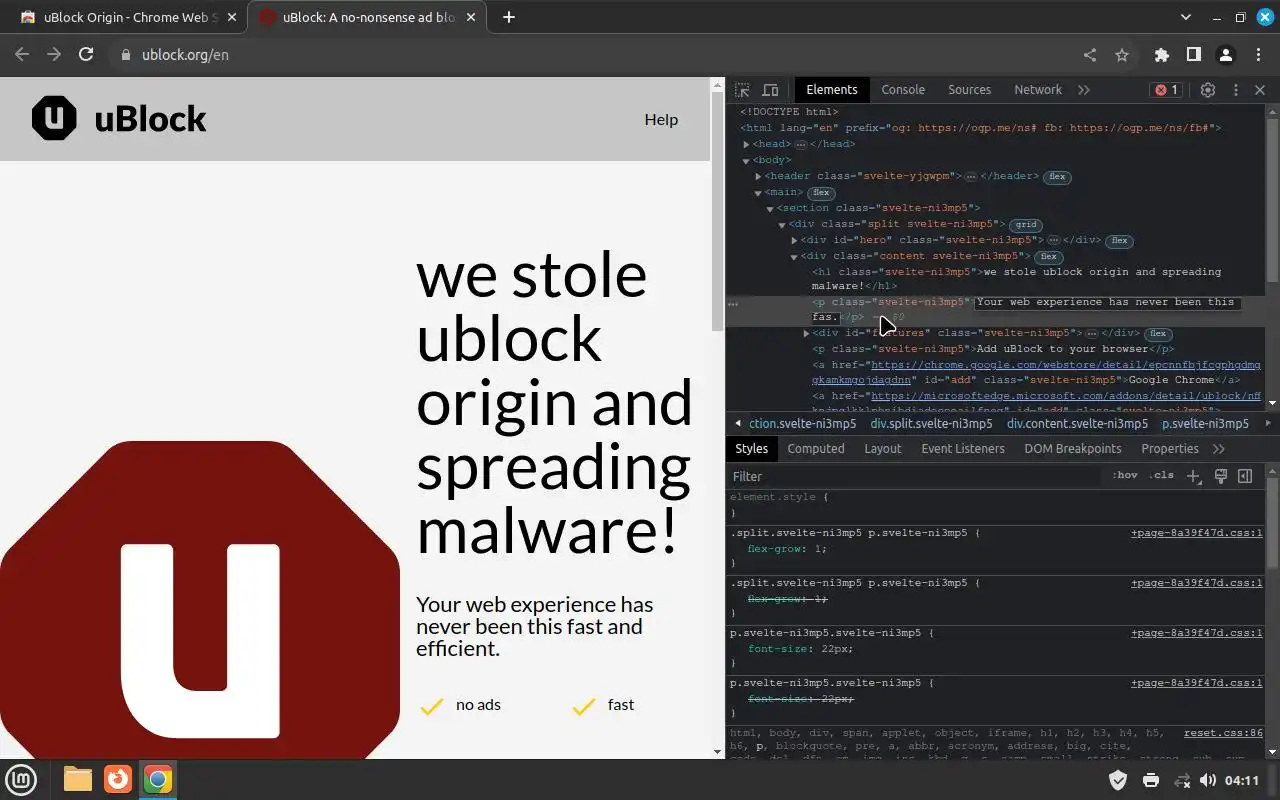Screen dimensions: 1280x800
Task: Select p.svelte-ni3mp5 breadcrumb
Action: pos(1205,424)
